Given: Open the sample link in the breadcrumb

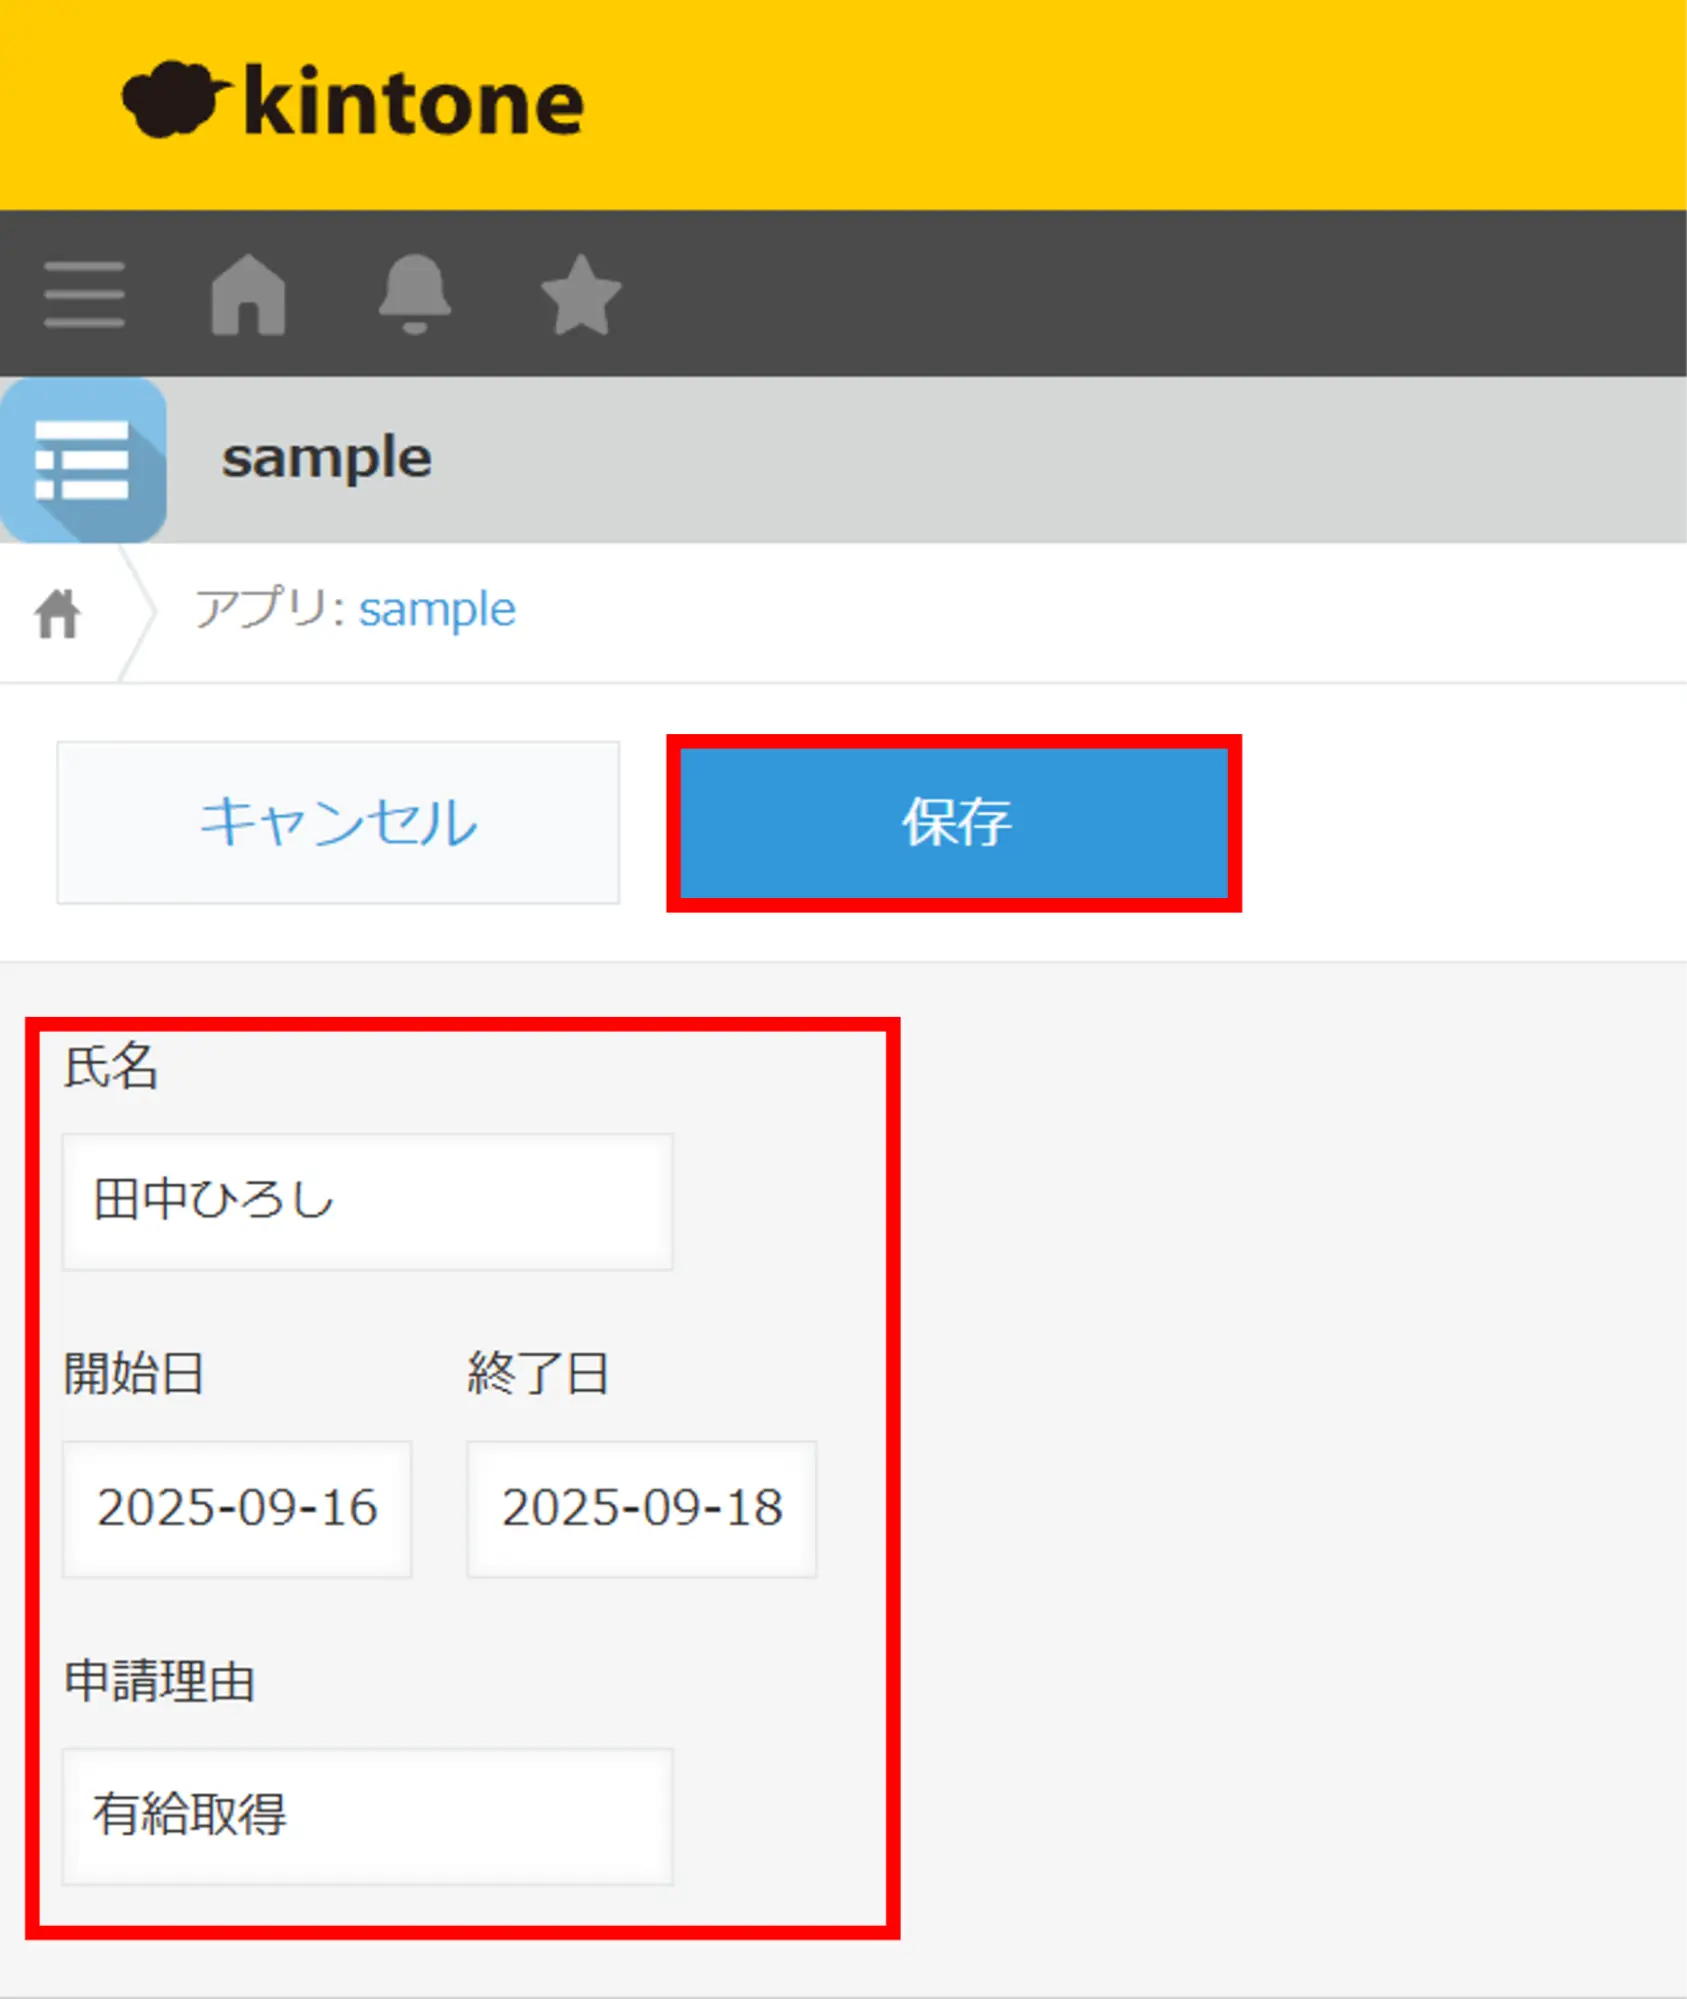Looking at the screenshot, I should 437,610.
